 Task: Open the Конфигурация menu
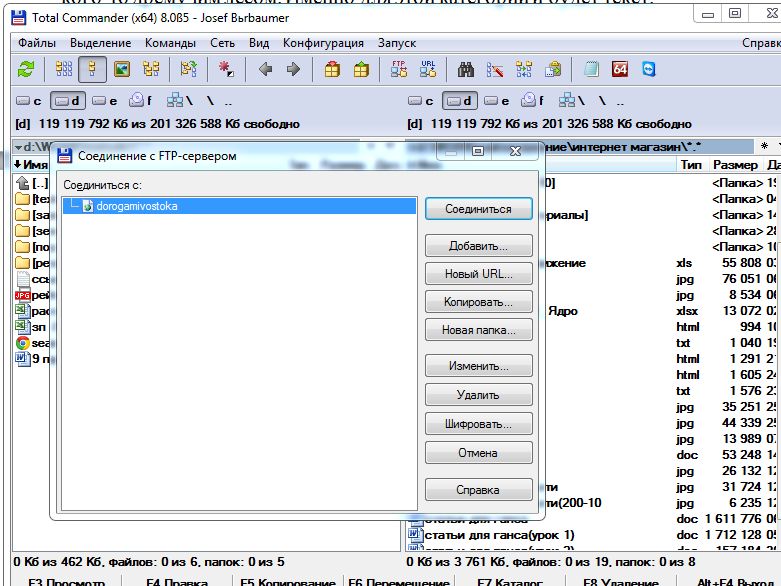323,43
